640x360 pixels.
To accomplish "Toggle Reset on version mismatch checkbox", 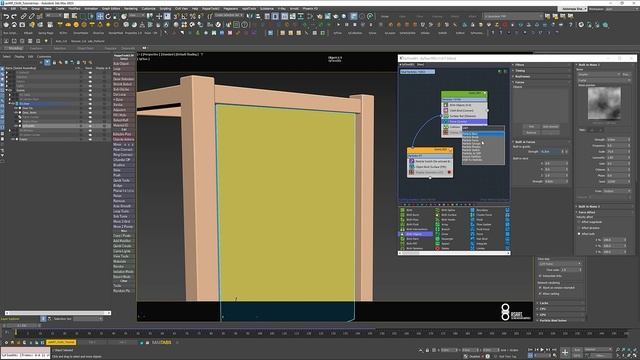I will coord(540,288).
